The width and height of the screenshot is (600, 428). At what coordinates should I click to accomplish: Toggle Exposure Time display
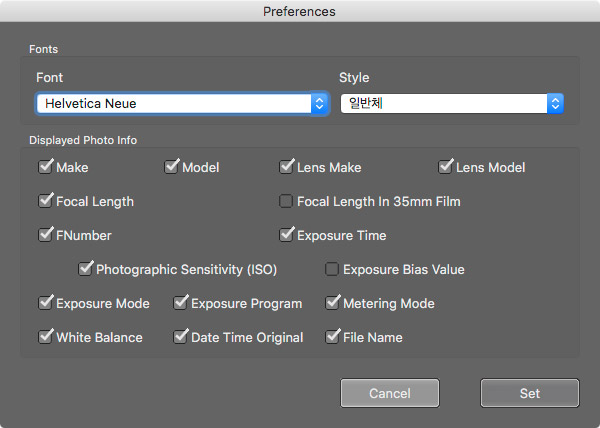287,235
